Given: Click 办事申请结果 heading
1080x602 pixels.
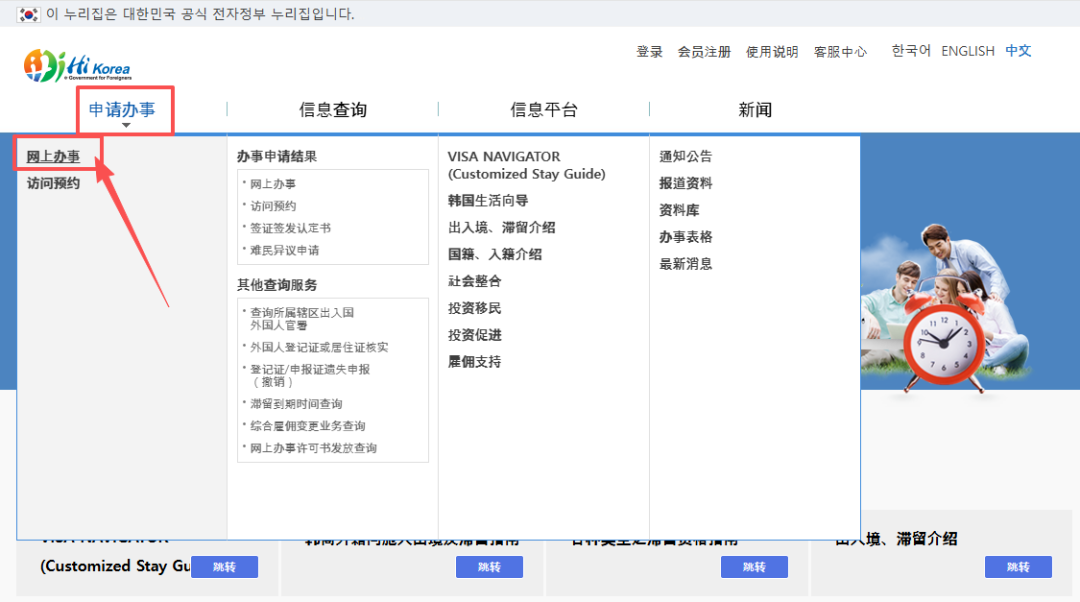Looking at the screenshot, I should click(277, 156).
